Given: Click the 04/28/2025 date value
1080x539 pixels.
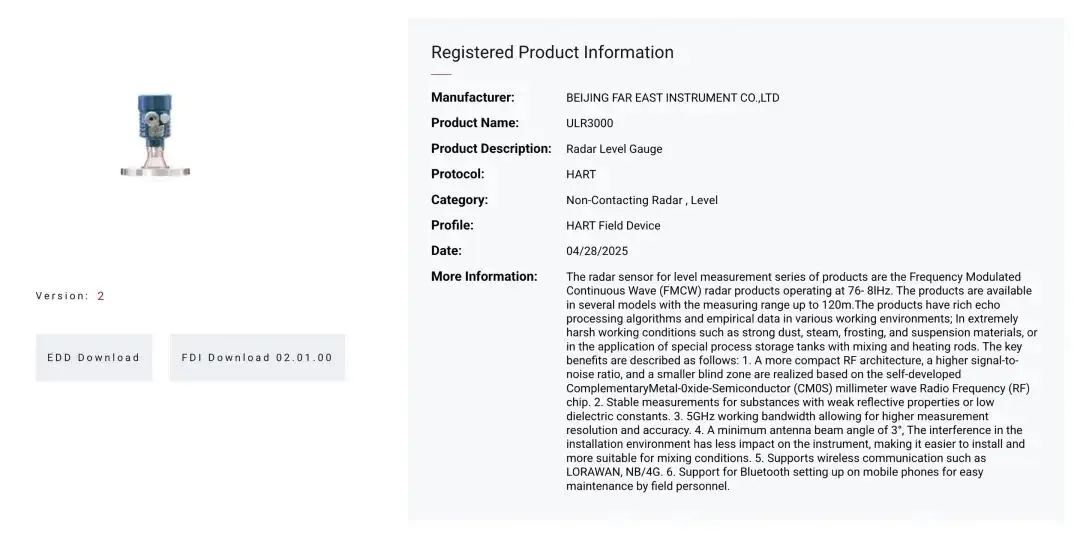Looking at the screenshot, I should click(597, 251).
